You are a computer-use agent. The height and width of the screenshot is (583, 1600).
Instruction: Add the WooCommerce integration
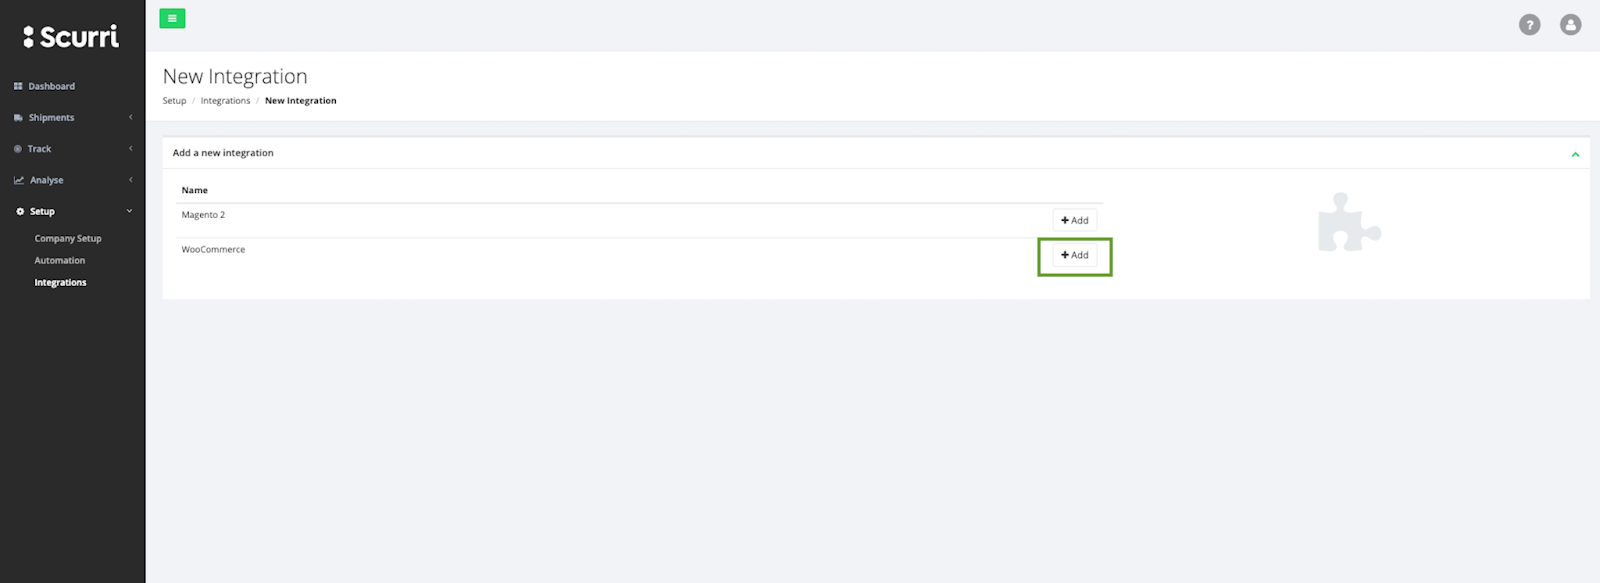click(x=1074, y=255)
